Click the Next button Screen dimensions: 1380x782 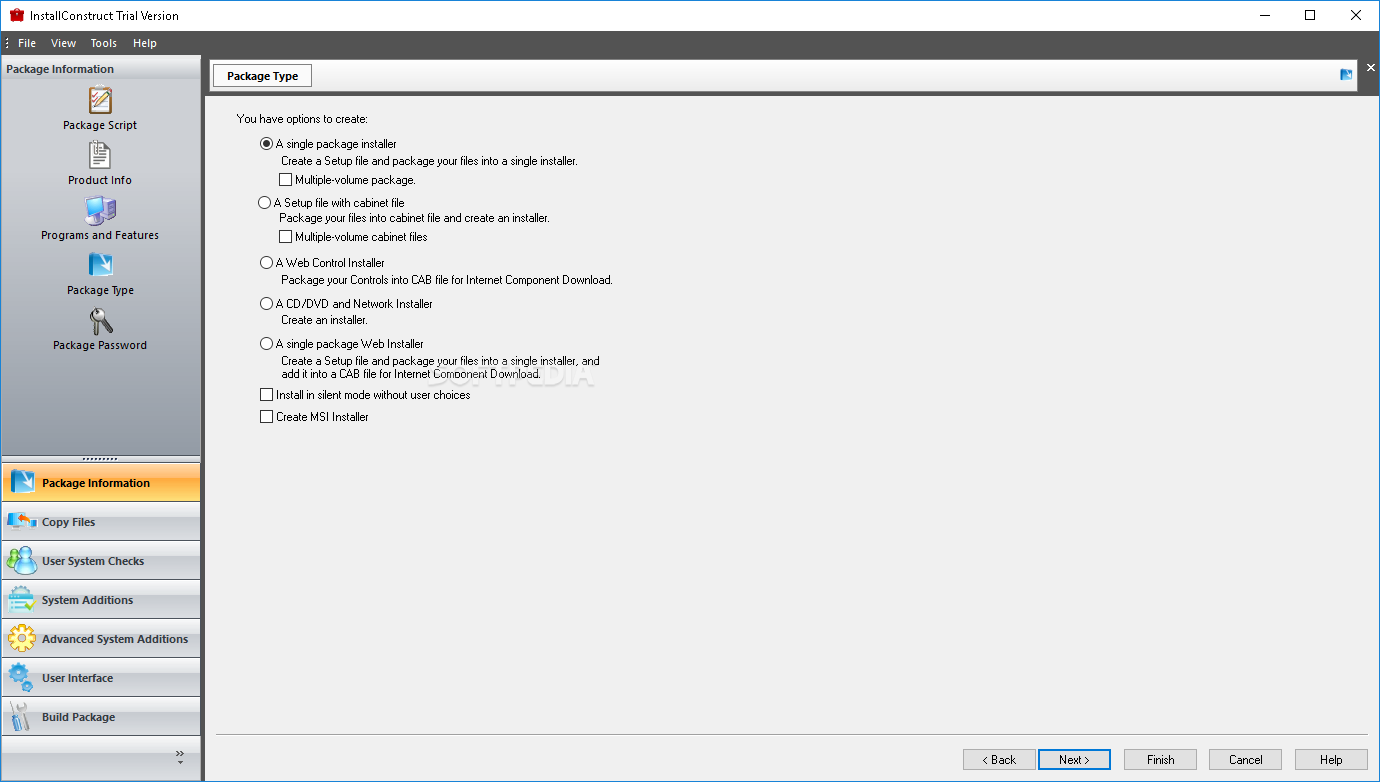(1074, 760)
